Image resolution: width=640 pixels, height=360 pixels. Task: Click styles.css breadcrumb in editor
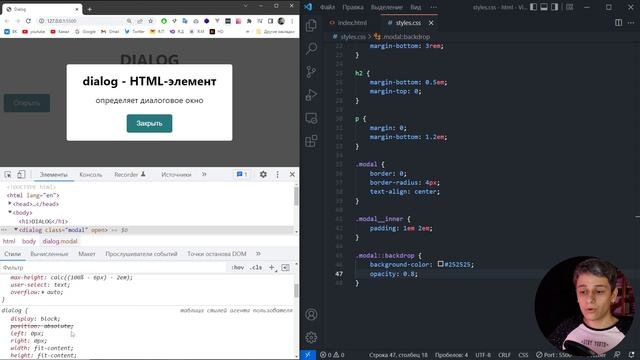pyautogui.click(x=349, y=36)
